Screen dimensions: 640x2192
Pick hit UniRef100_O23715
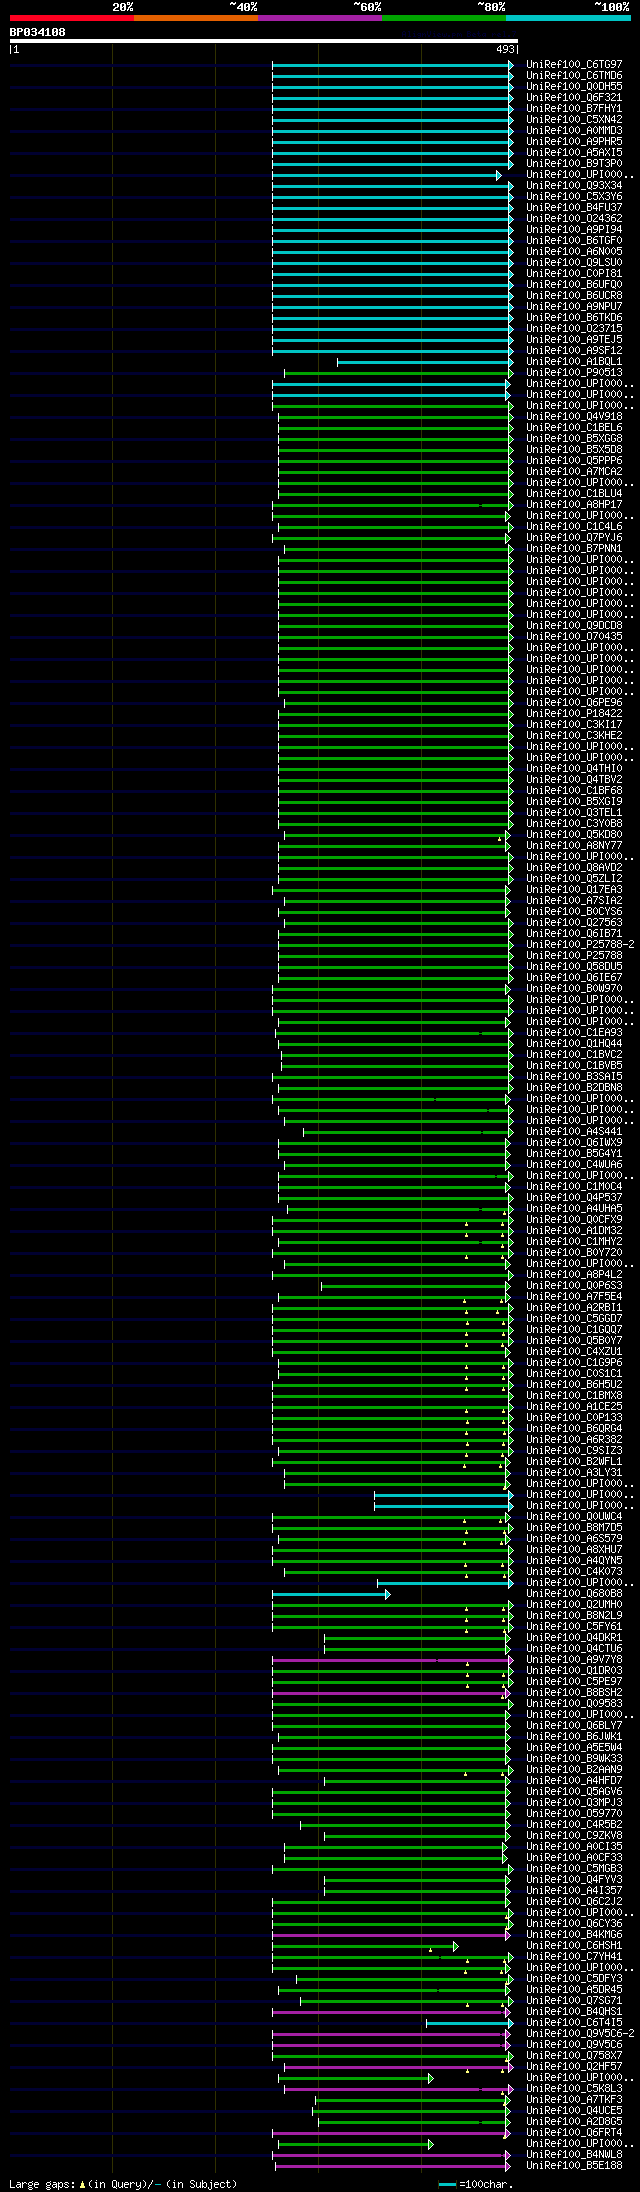(574, 329)
